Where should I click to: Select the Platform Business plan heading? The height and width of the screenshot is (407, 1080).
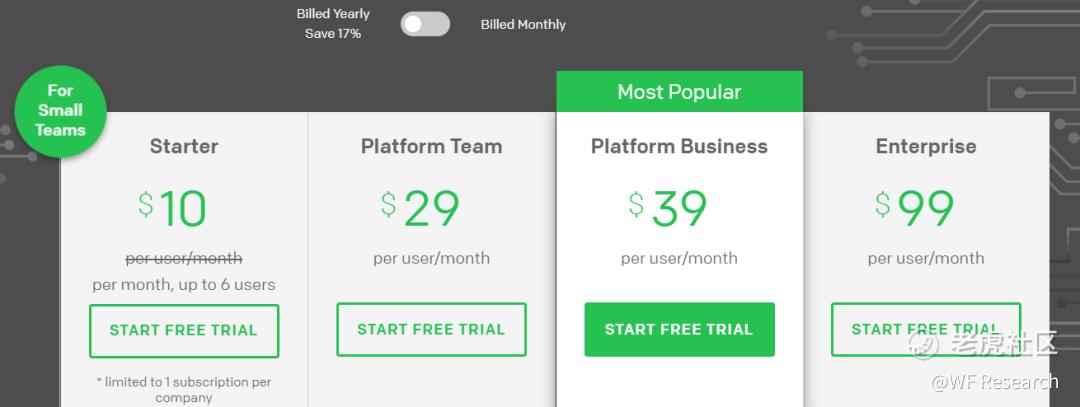pos(679,146)
